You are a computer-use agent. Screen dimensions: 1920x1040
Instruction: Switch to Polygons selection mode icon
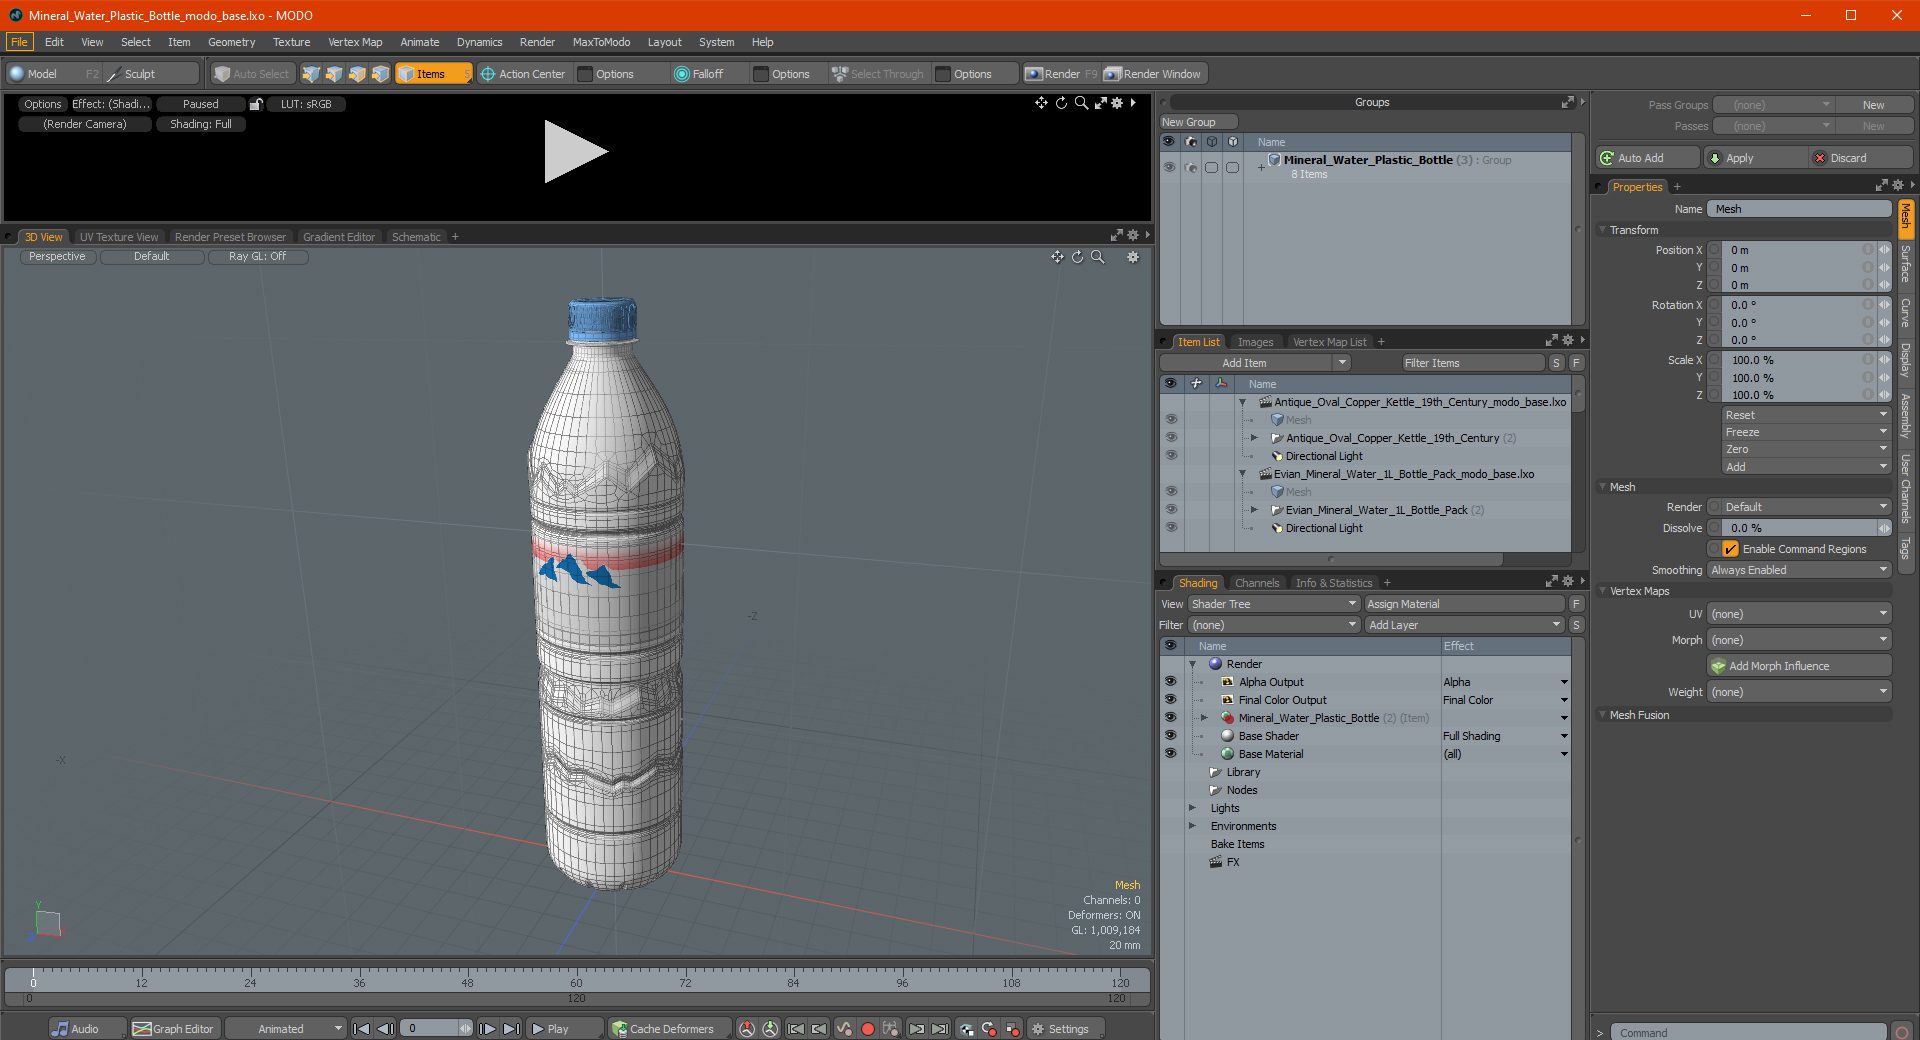pos(357,74)
